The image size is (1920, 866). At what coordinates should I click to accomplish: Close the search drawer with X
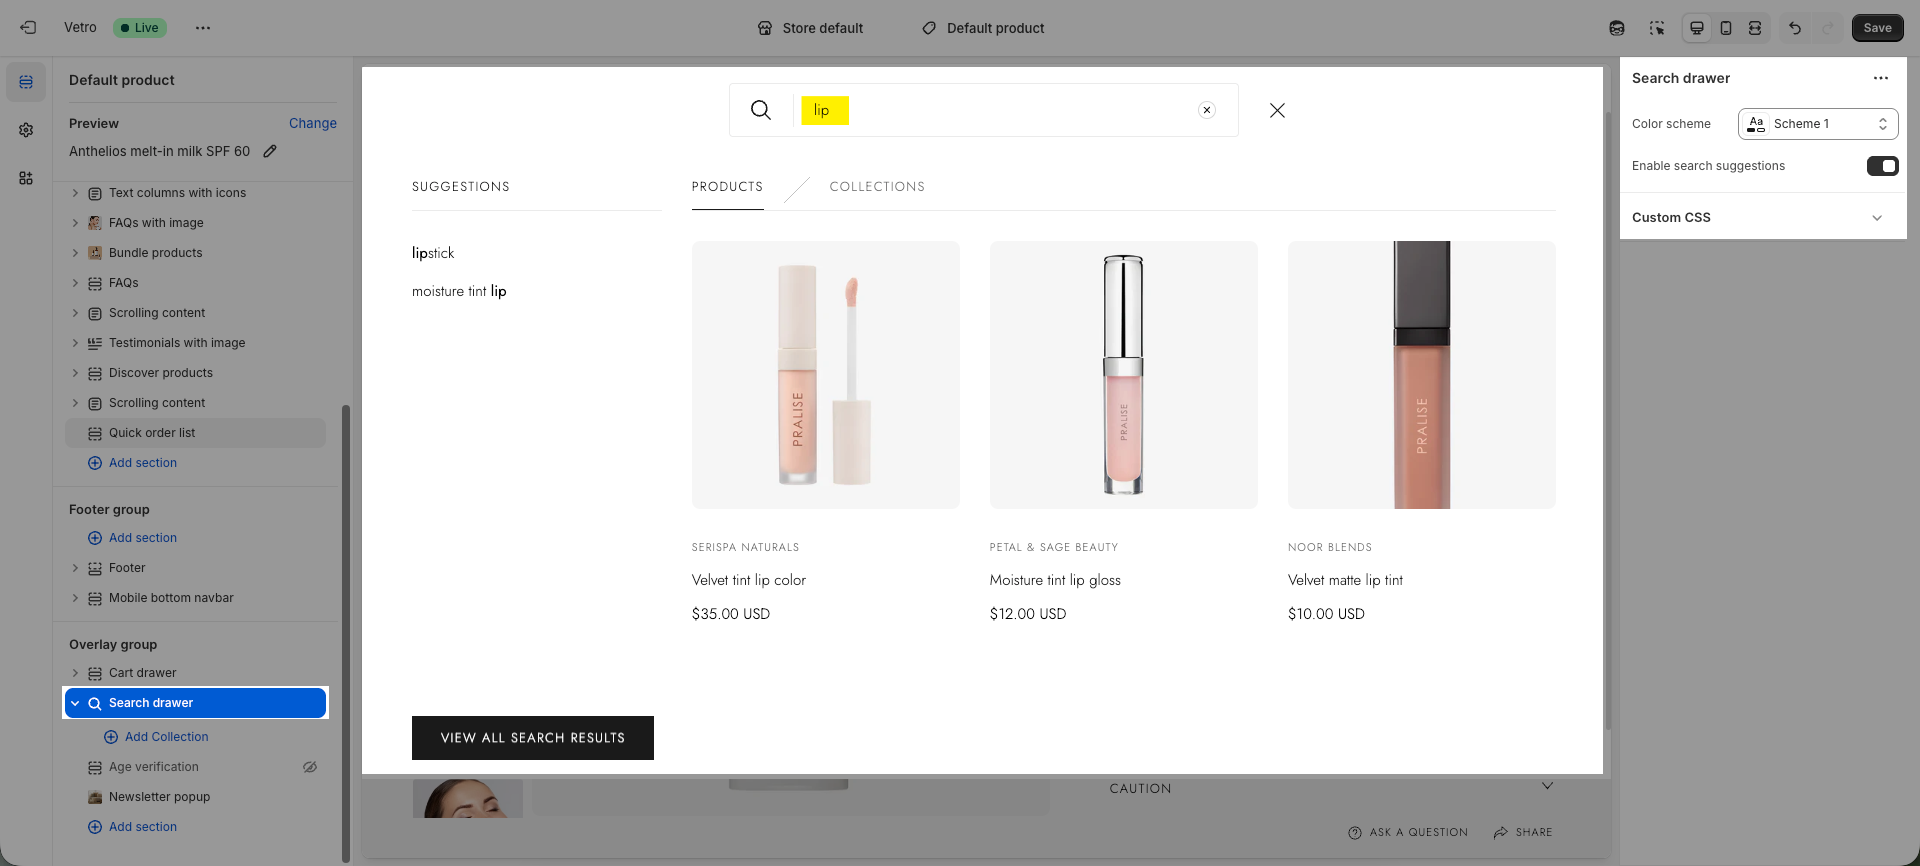(1277, 110)
